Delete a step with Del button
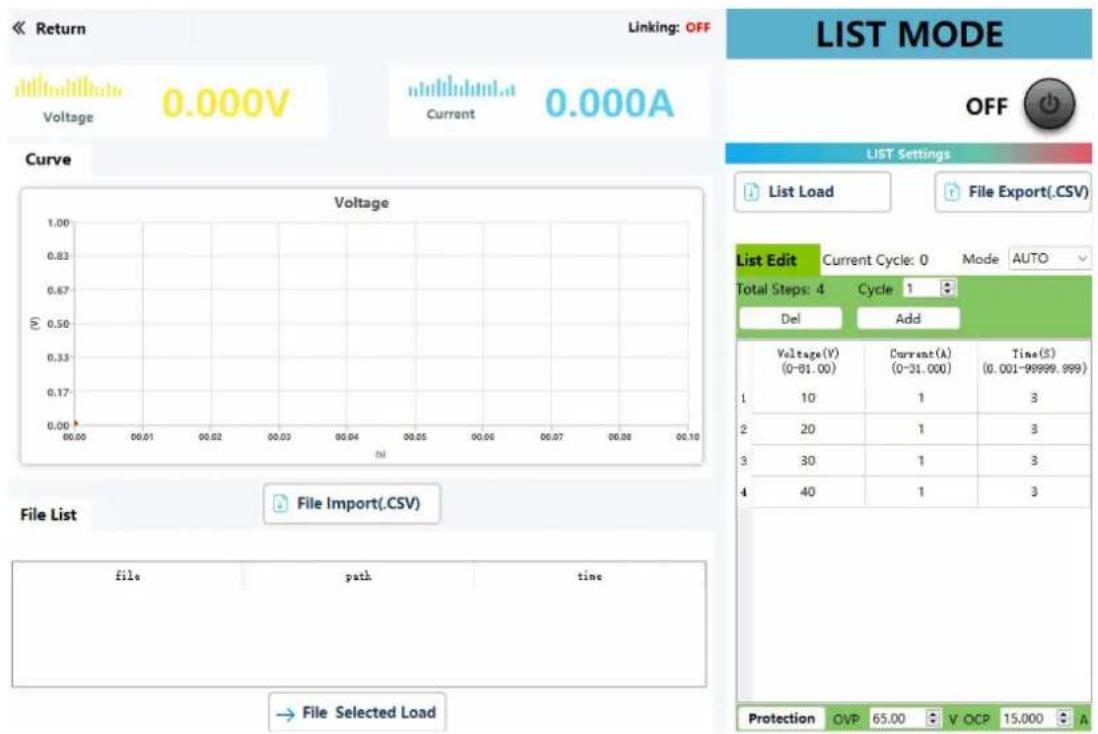The image size is (1098, 734). coord(790,319)
